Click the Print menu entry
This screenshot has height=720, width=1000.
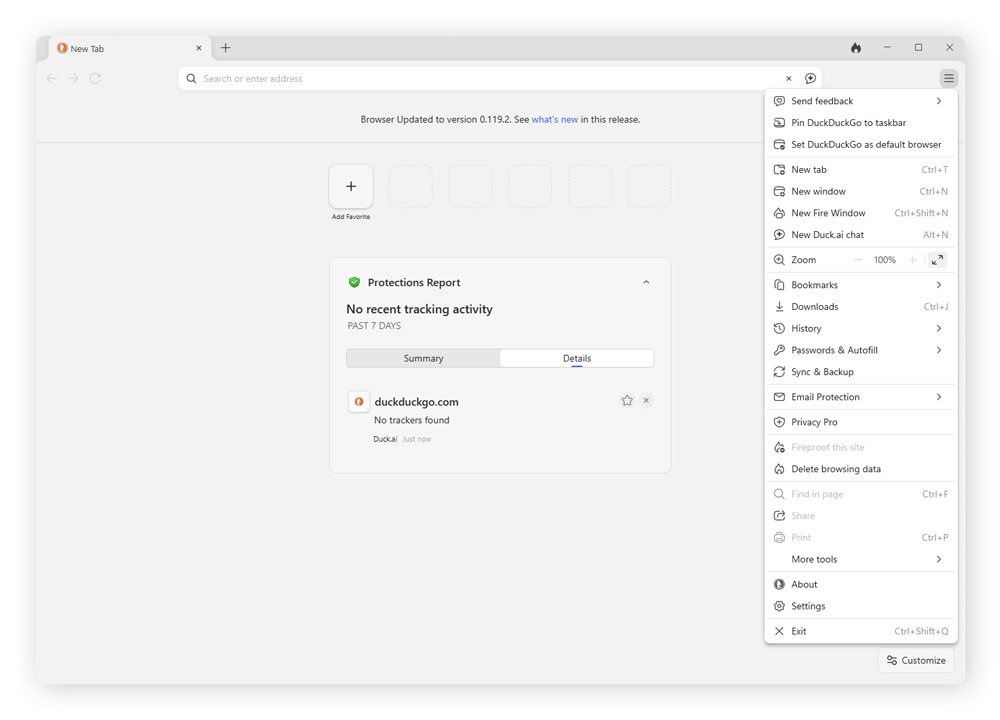coord(861,538)
